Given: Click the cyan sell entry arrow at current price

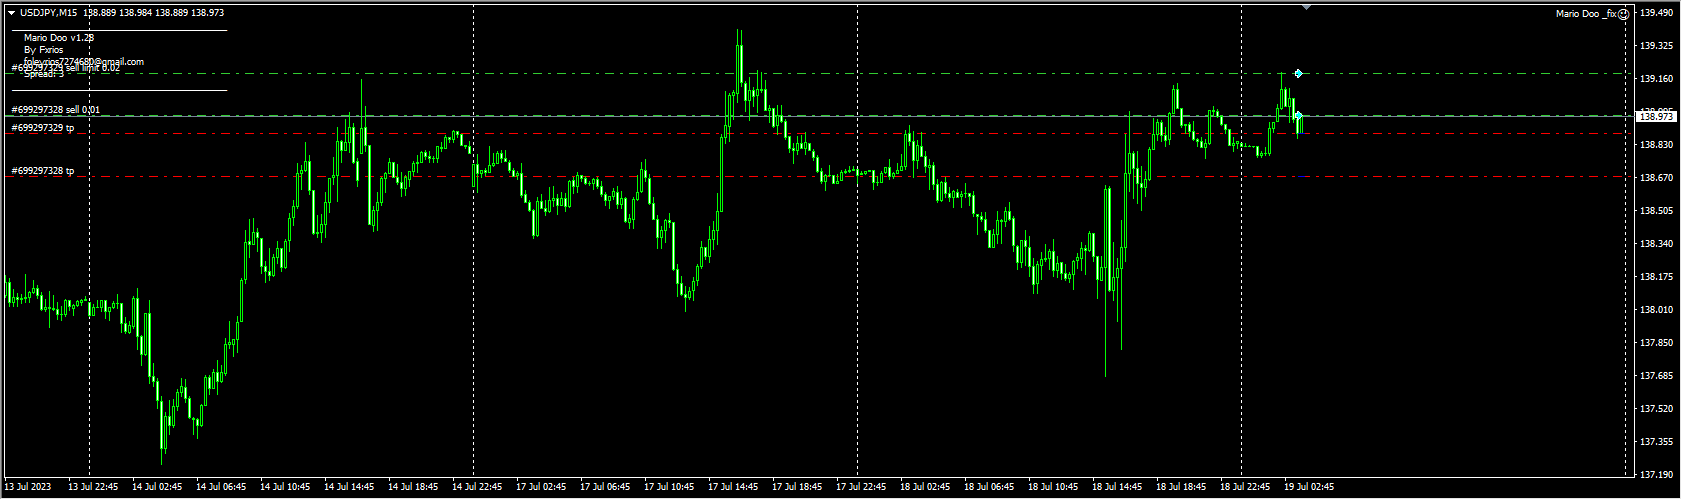Looking at the screenshot, I should [x=1298, y=116].
